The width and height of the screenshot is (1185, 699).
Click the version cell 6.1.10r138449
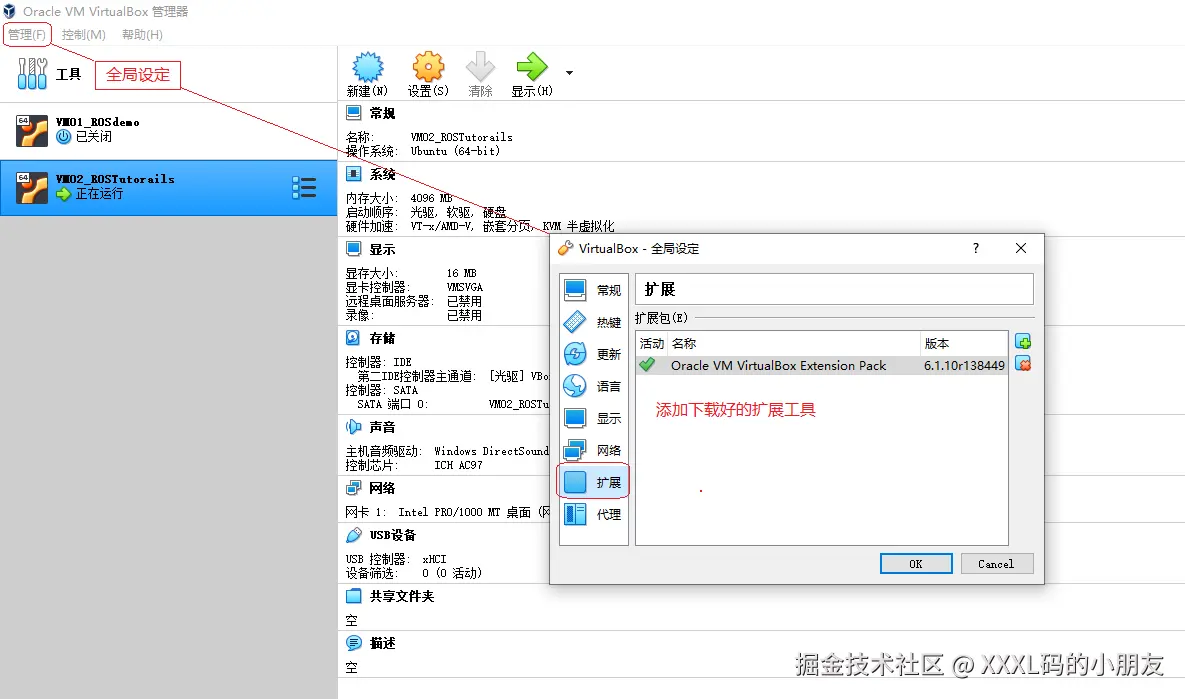click(964, 366)
